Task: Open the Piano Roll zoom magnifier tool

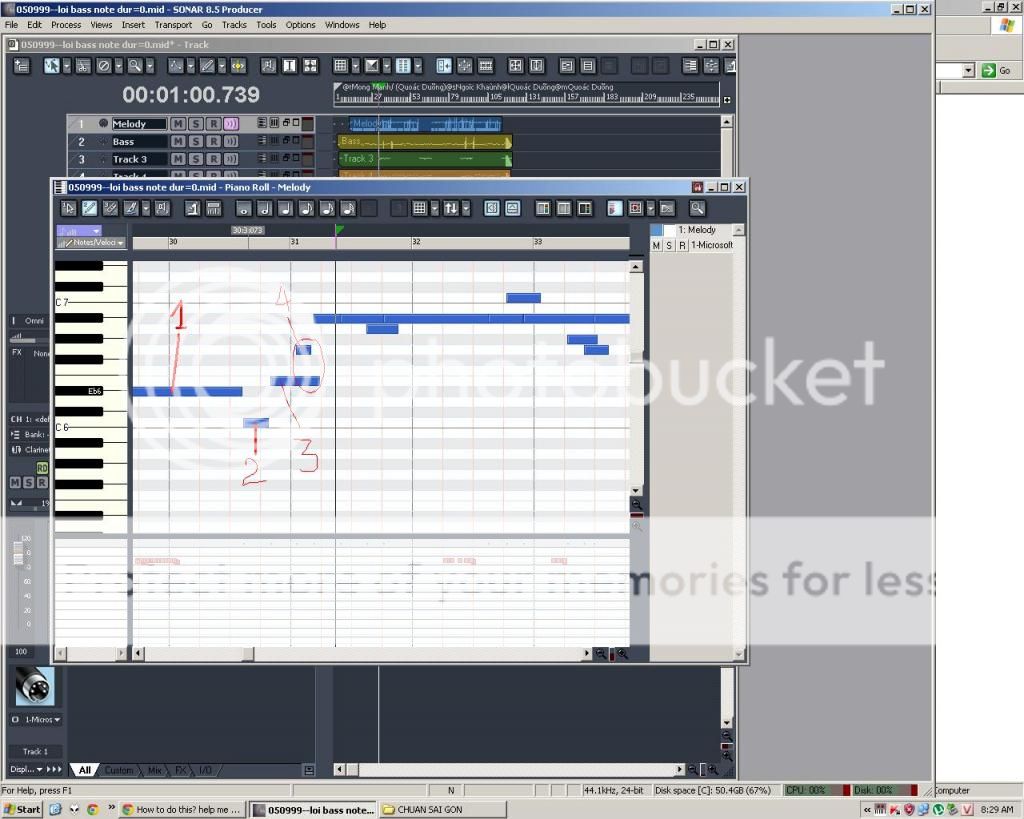Action: click(697, 208)
